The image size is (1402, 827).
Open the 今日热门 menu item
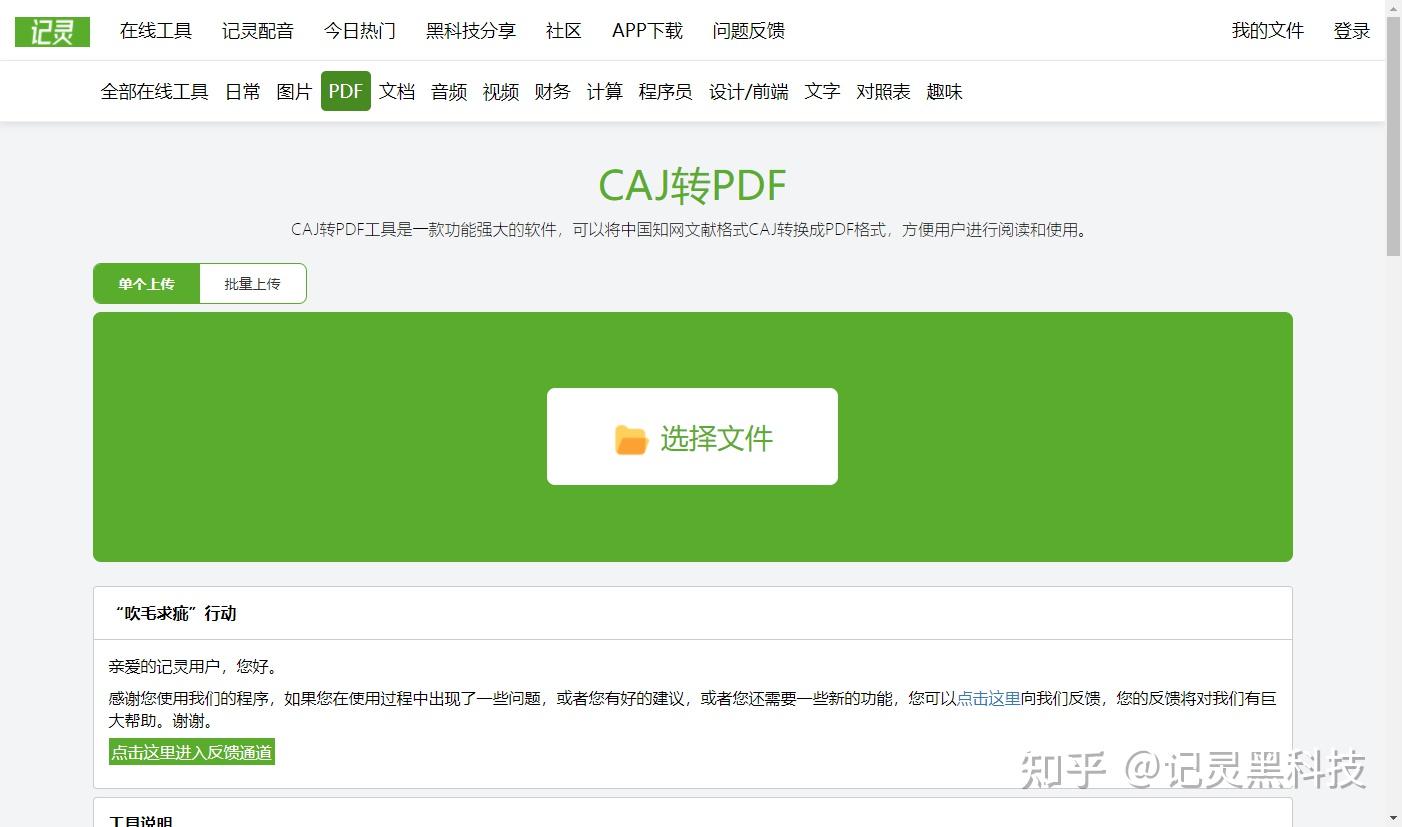click(359, 30)
